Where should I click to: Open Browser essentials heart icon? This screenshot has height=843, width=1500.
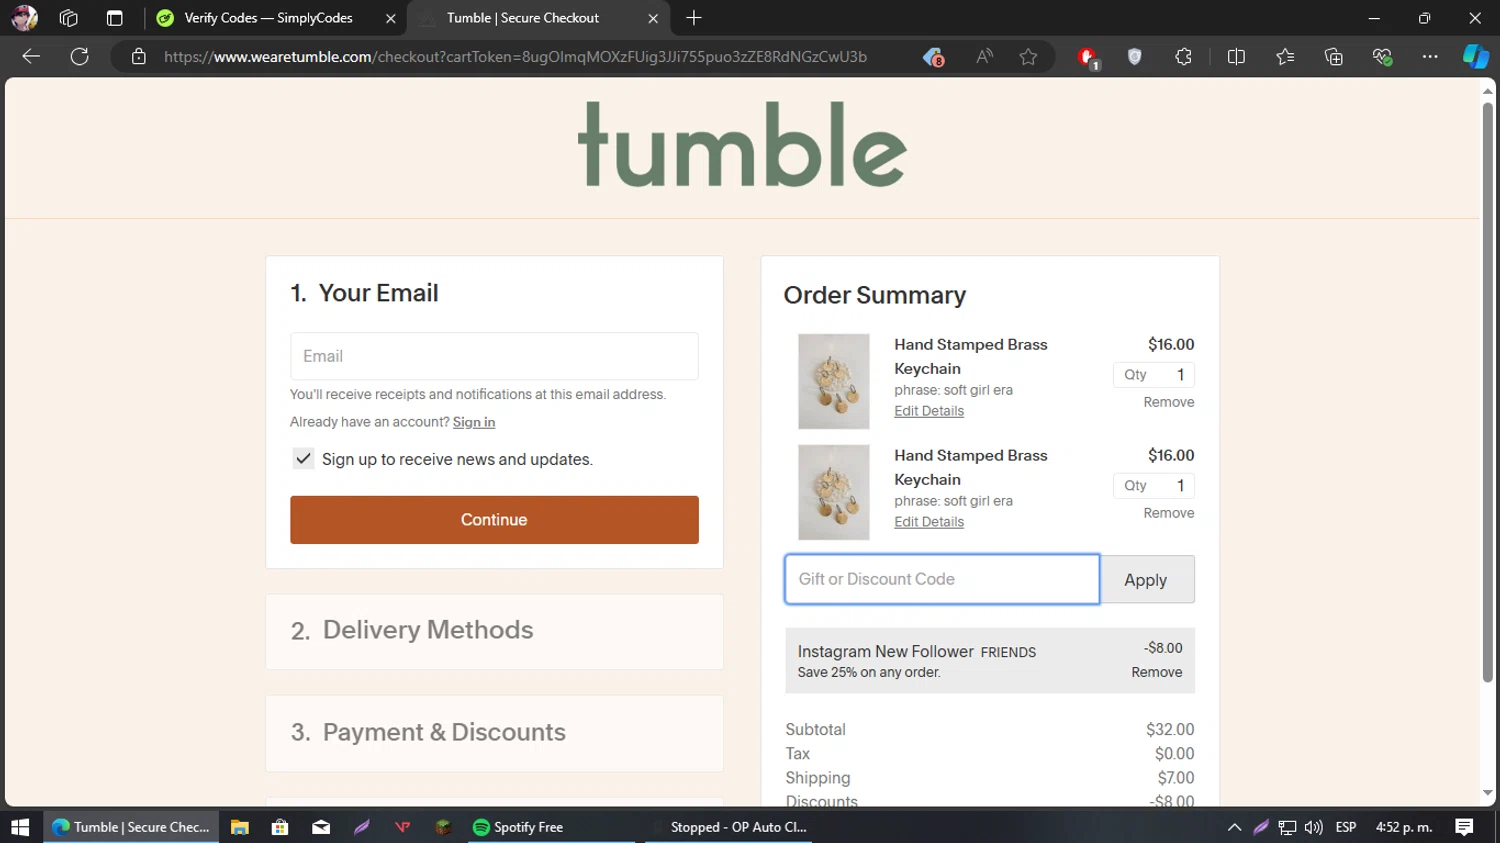tap(1382, 57)
